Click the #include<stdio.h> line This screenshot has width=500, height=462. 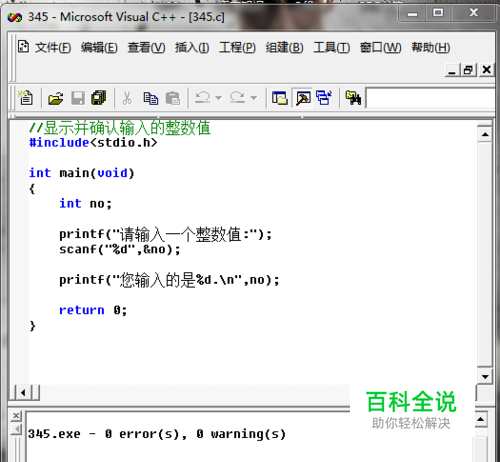click(x=93, y=143)
